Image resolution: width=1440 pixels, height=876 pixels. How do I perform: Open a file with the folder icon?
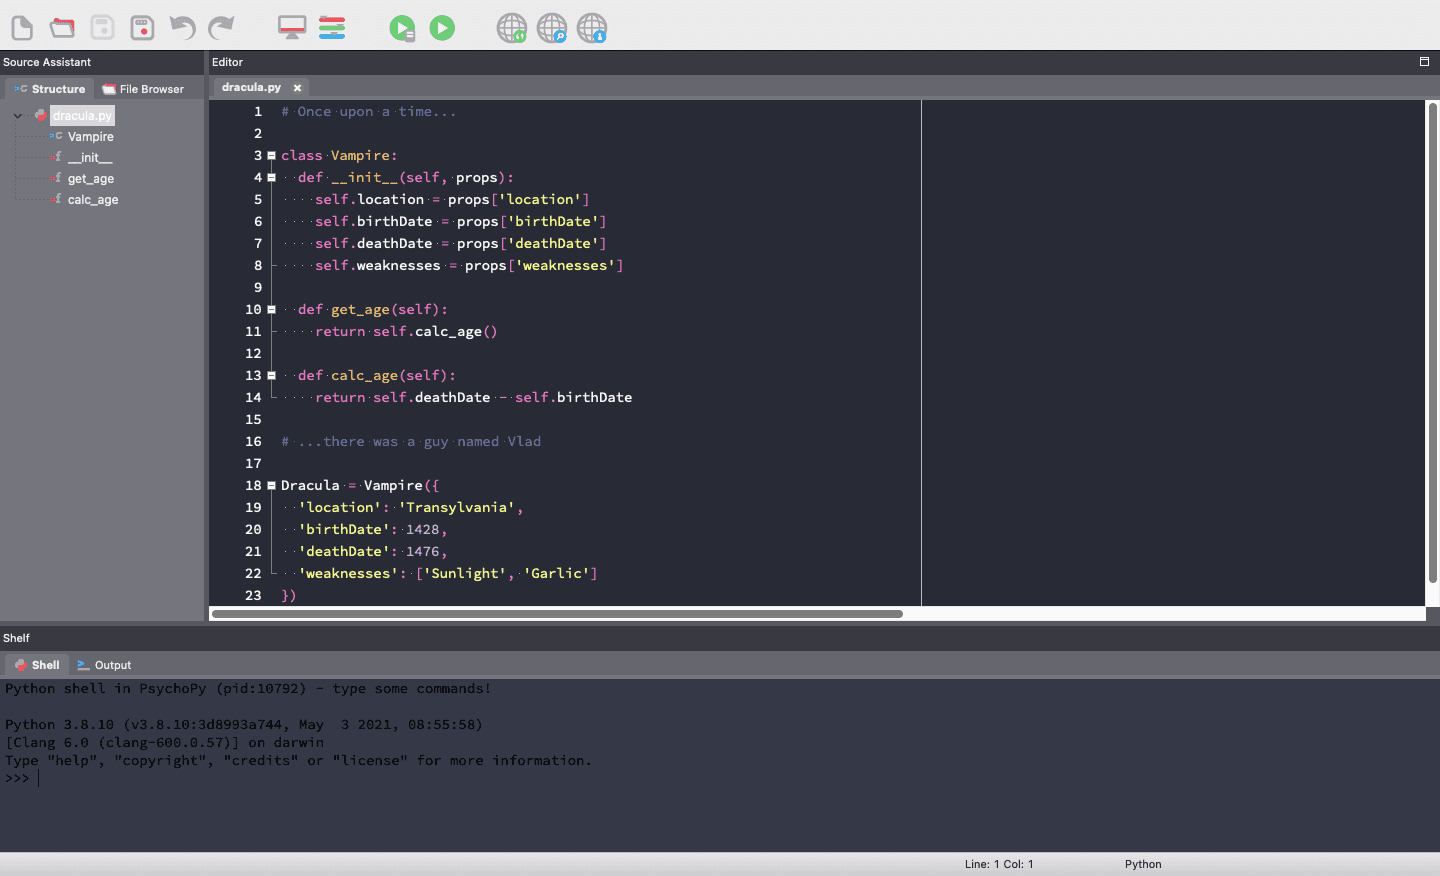(62, 28)
